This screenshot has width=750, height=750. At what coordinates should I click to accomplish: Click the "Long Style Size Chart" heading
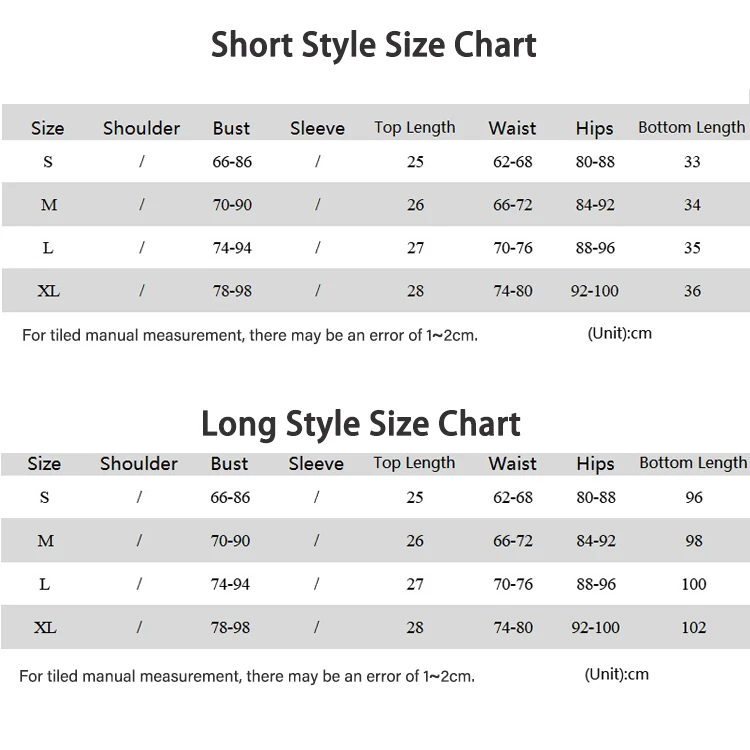(x=361, y=423)
